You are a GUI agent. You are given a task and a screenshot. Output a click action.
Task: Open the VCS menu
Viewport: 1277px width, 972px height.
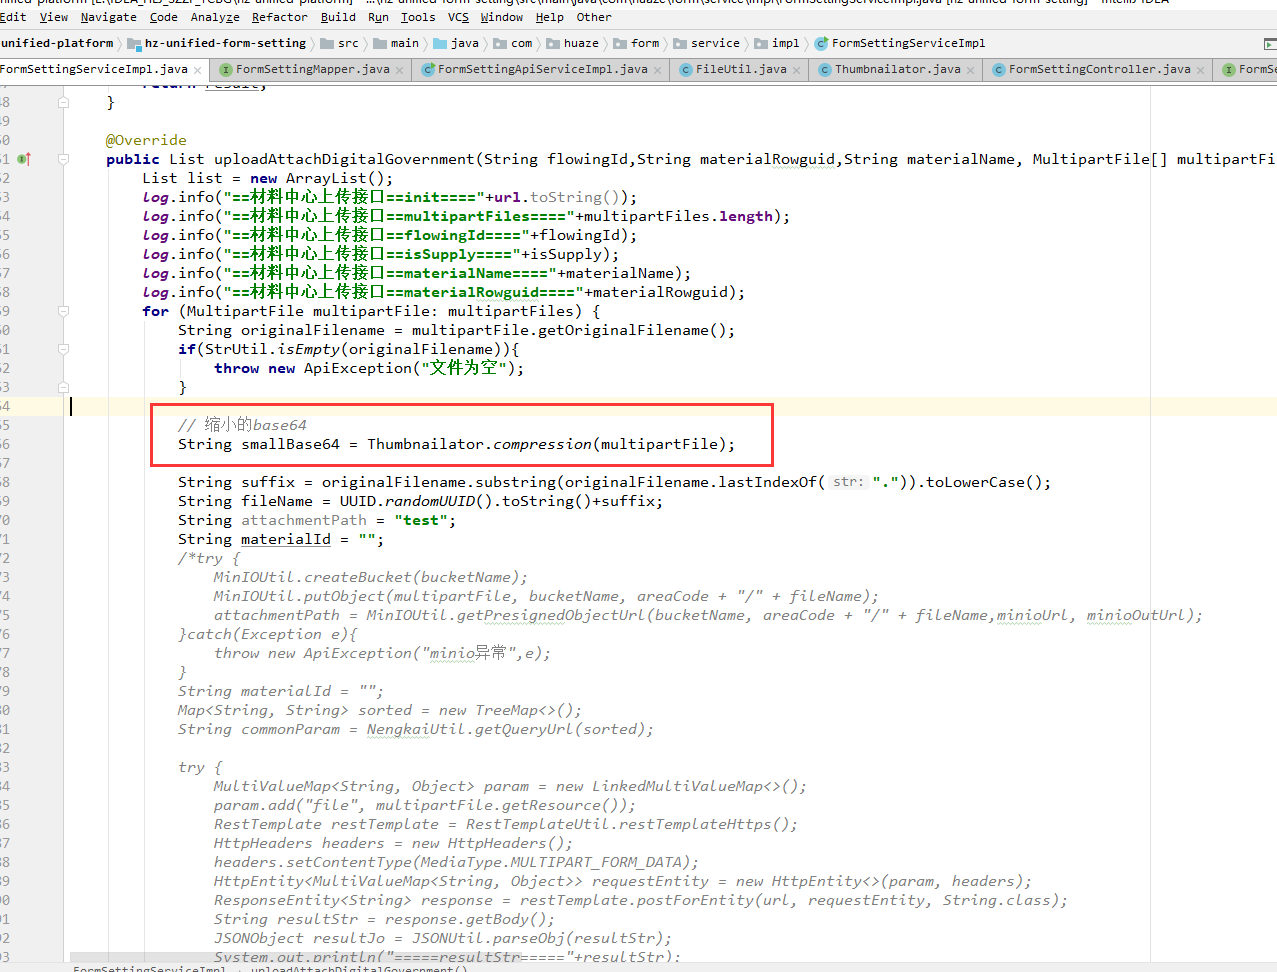click(x=458, y=17)
